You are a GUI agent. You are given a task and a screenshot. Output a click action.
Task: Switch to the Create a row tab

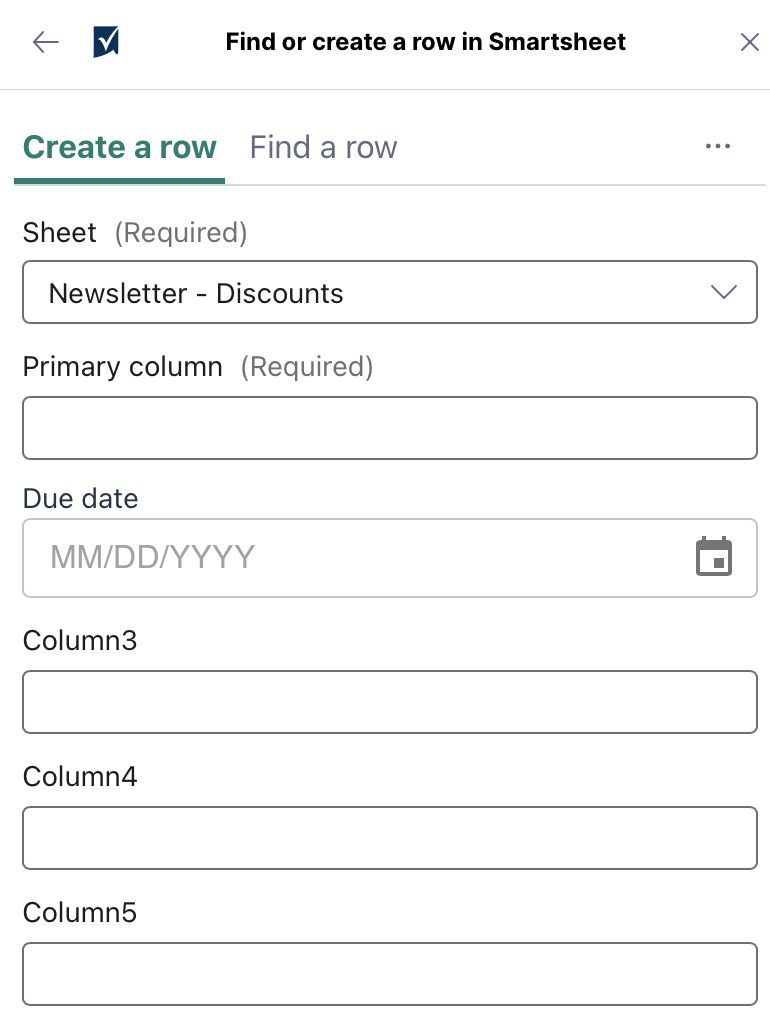[x=120, y=147]
